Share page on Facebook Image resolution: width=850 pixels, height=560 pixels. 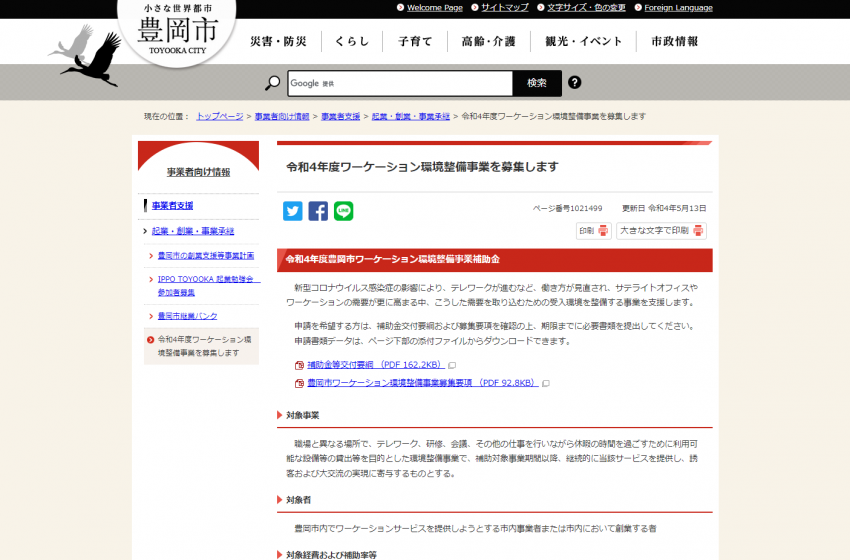tap(318, 211)
